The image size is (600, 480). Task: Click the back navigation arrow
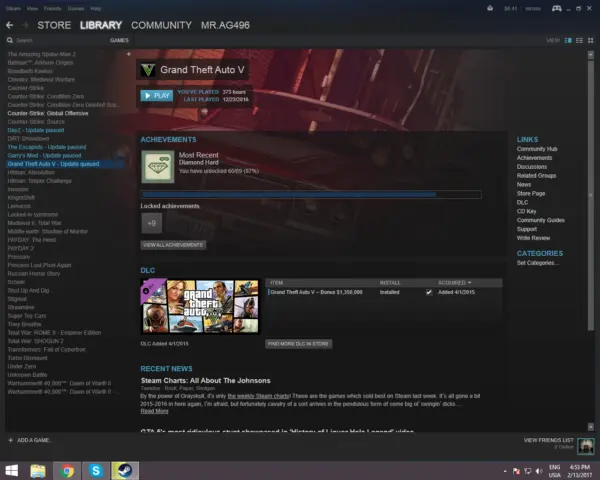point(11,22)
